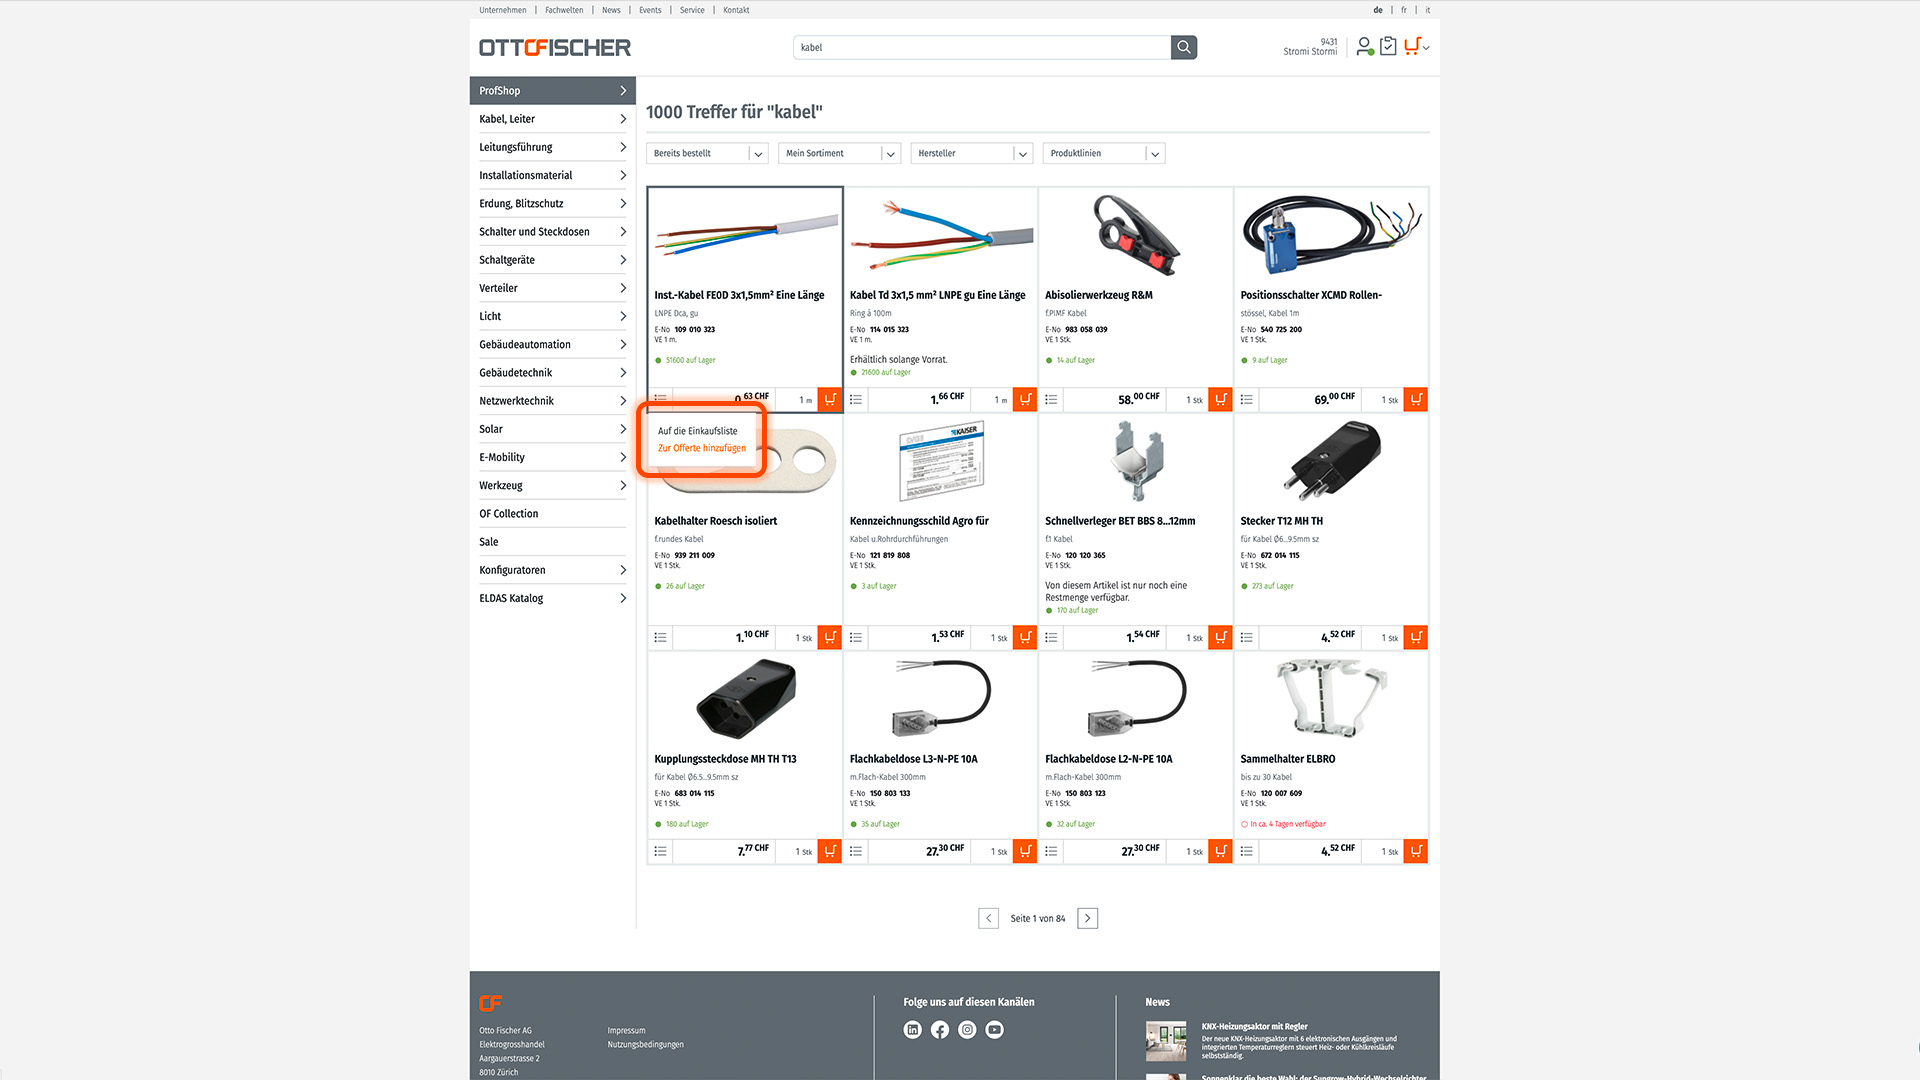Viewport: 1920px width, 1080px height.
Task: Expand the Produktlinien dropdown
Action: 1104,153
